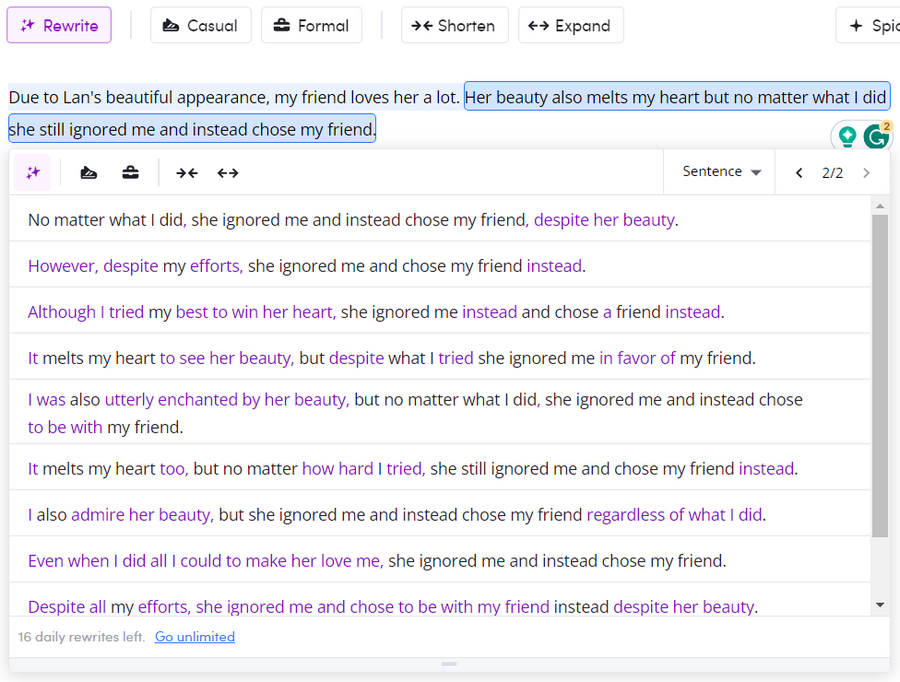This screenshot has width=900, height=682.
Task: Go to the previous rewrite page with the left chevron
Action: coord(799,173)
